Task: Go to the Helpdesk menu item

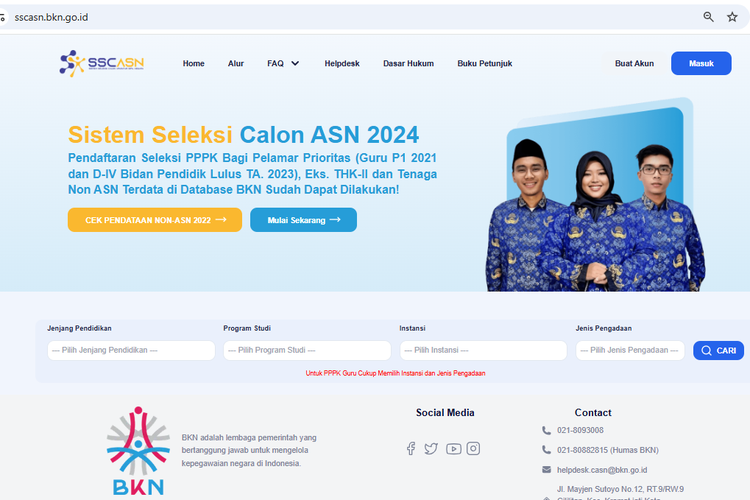Action: 342,63
